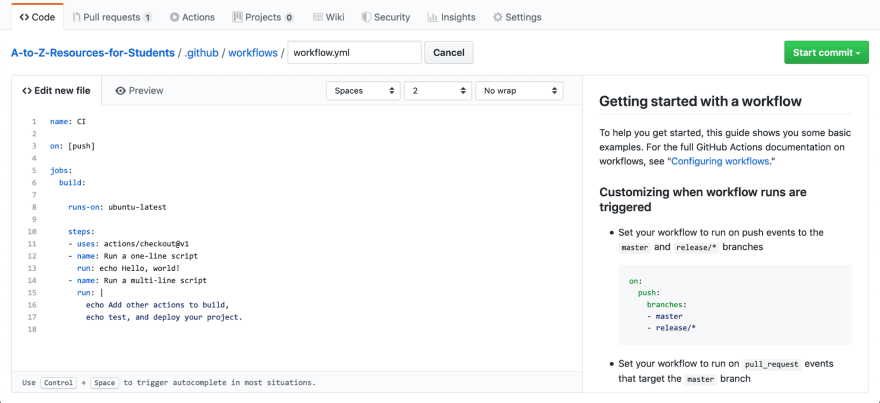Click the Security shield icon

pos(366,17)
